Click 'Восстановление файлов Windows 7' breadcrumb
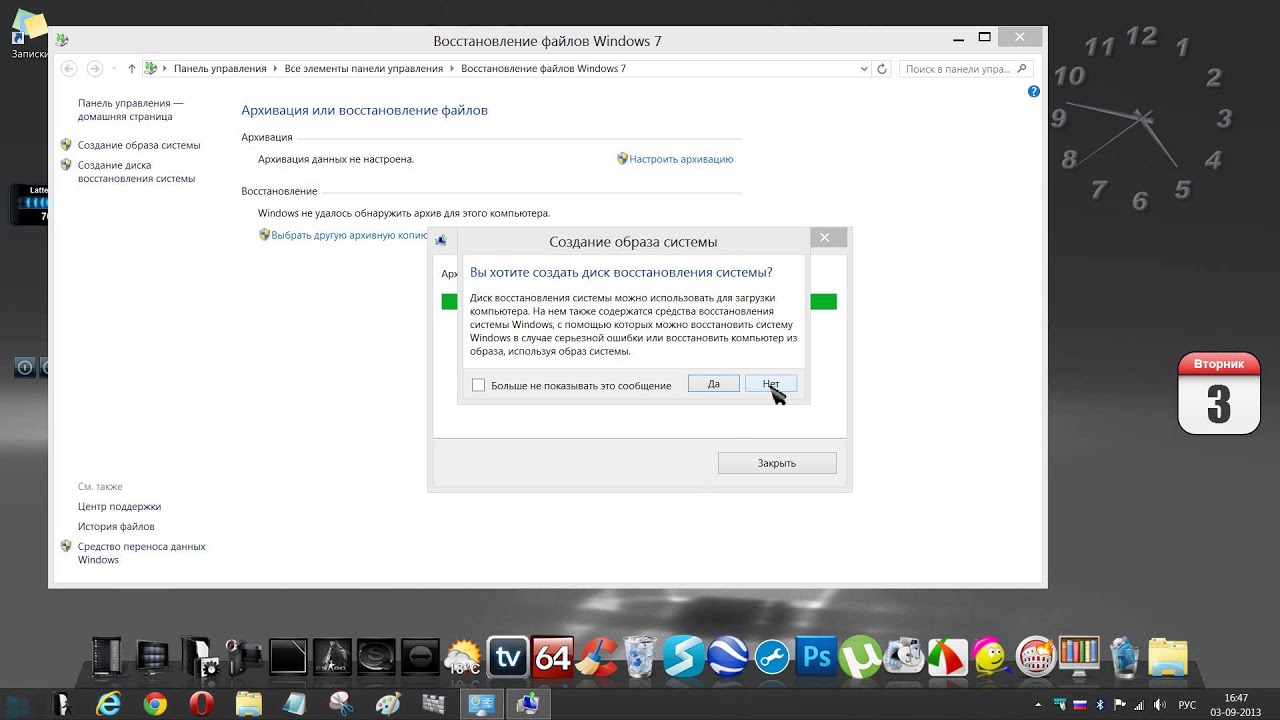 [543, 69]
